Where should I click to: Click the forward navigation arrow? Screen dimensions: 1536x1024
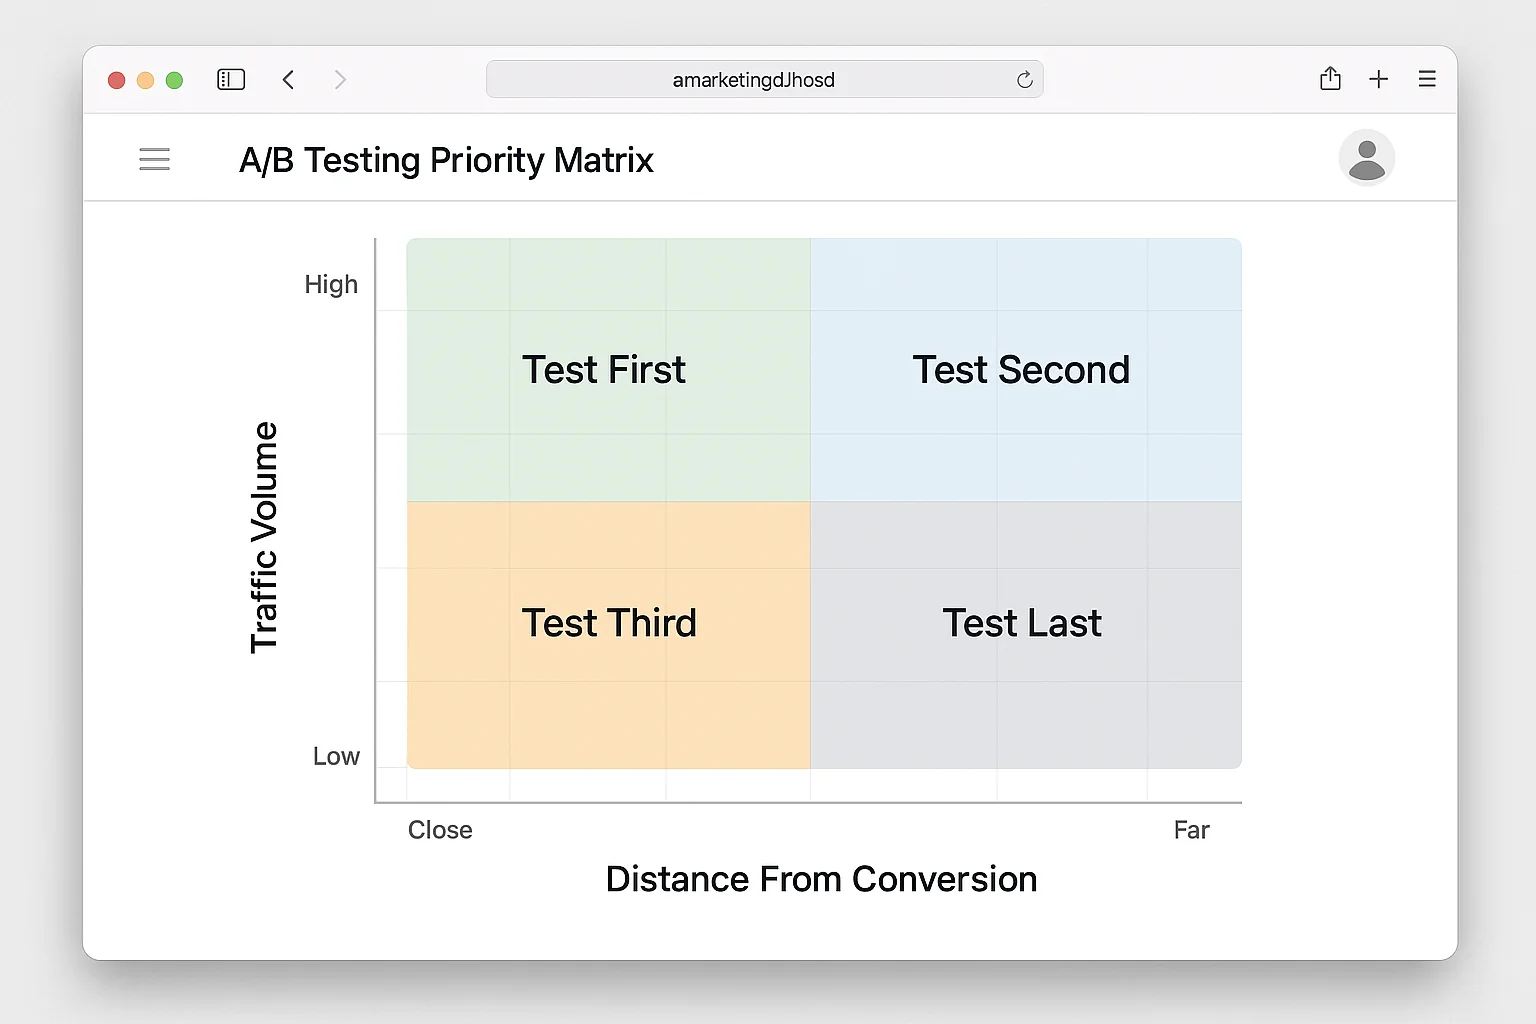(x=340, y=79)
